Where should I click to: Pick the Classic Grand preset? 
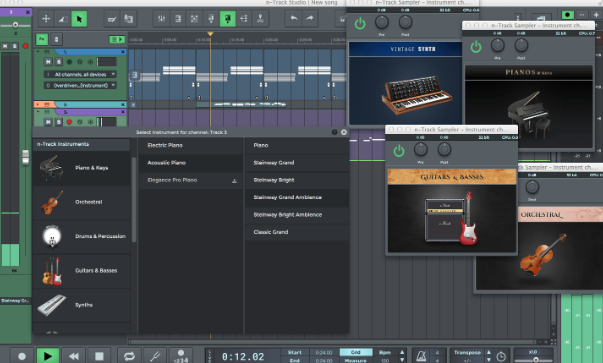coord(297,232)
